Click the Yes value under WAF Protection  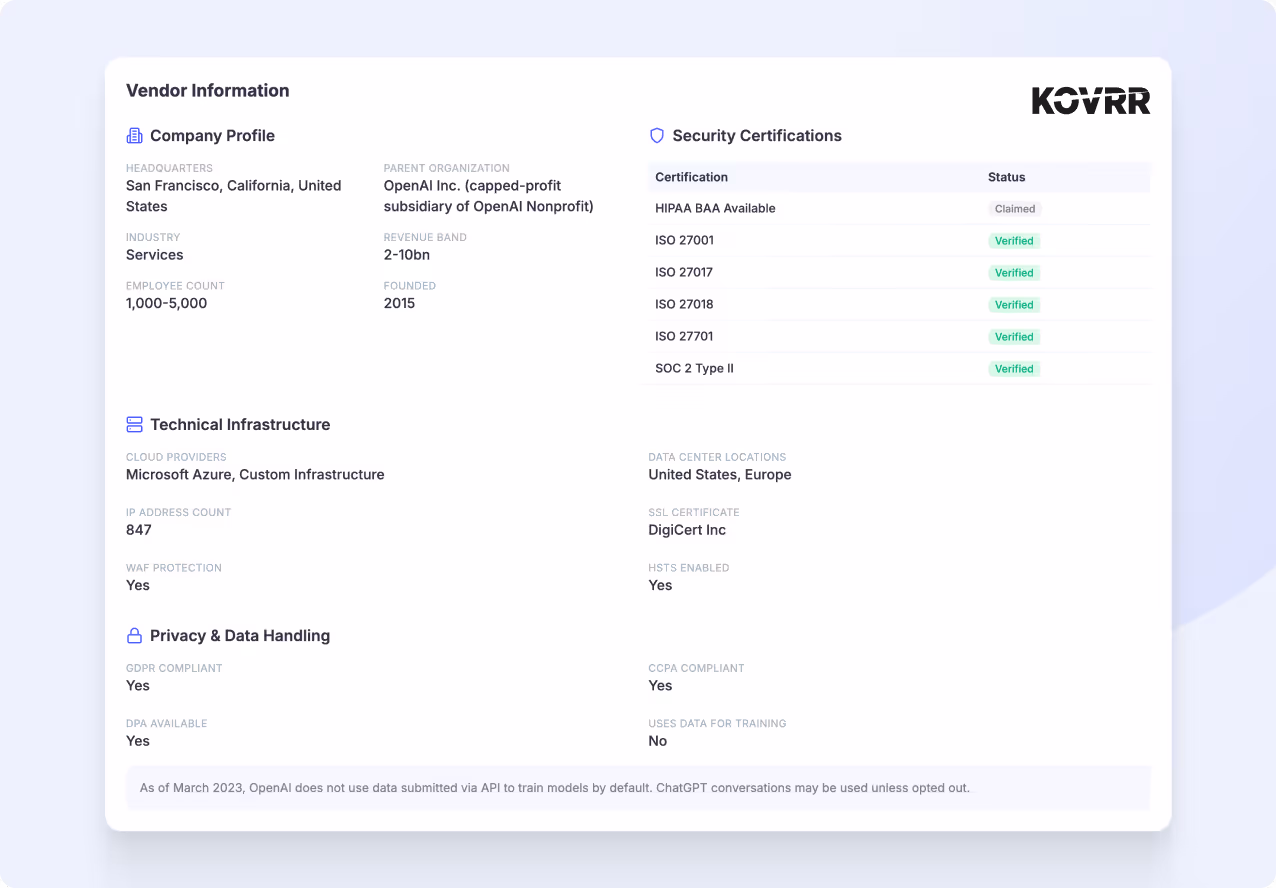coord(137,585)
